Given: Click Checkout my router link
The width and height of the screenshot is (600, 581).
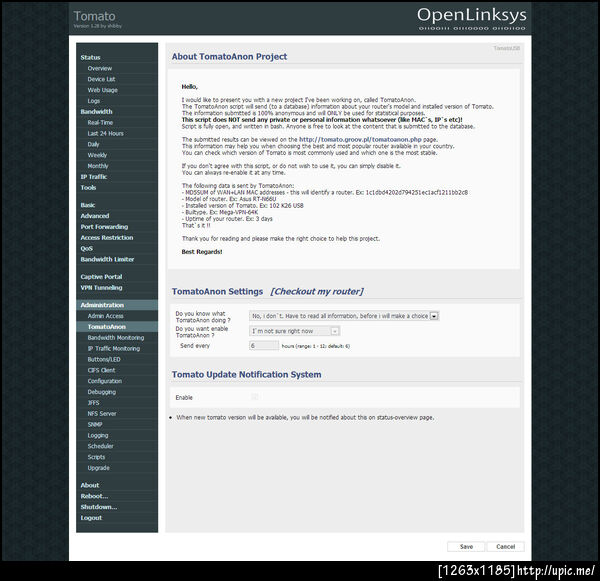Looking at the screenshot, I should pos(317,292).
